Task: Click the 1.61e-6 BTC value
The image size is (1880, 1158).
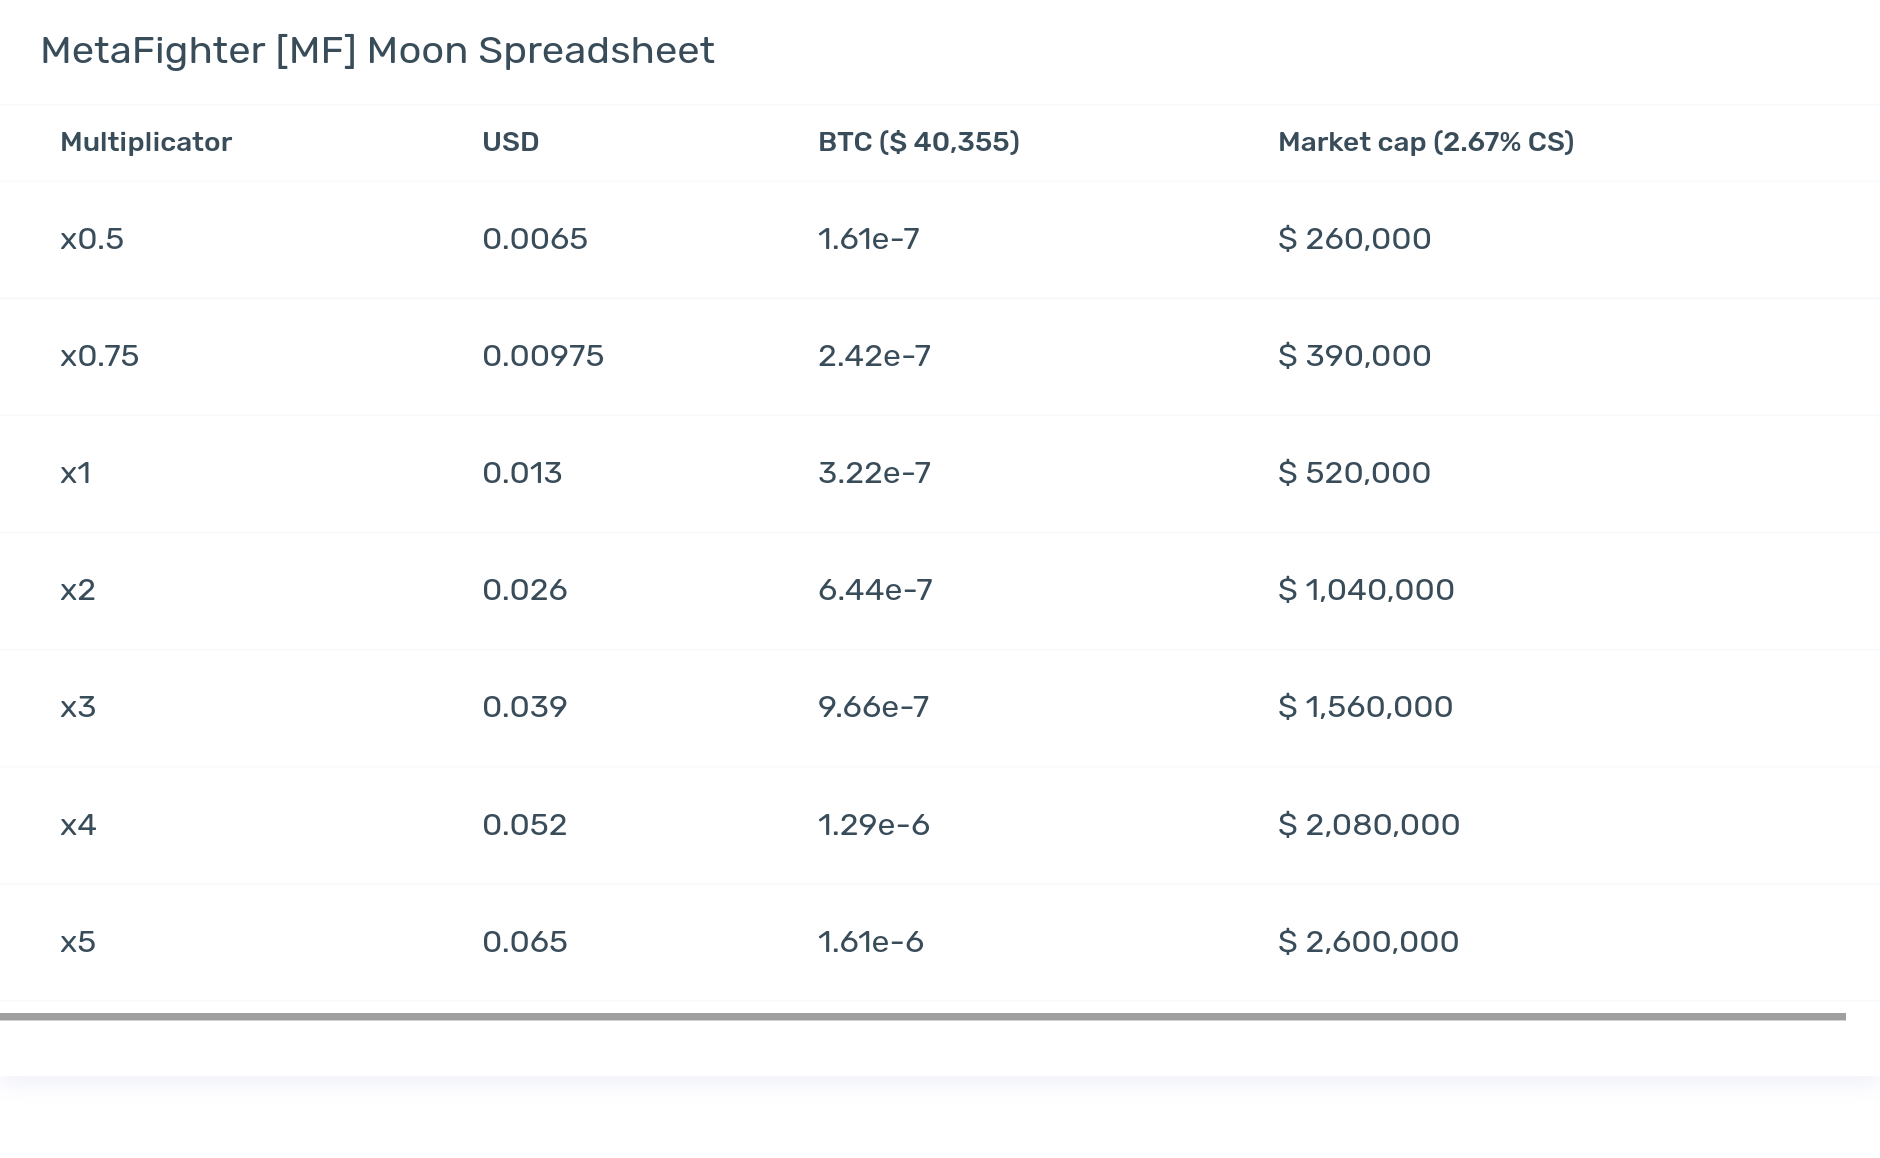Action: click(x=871, y=942)
